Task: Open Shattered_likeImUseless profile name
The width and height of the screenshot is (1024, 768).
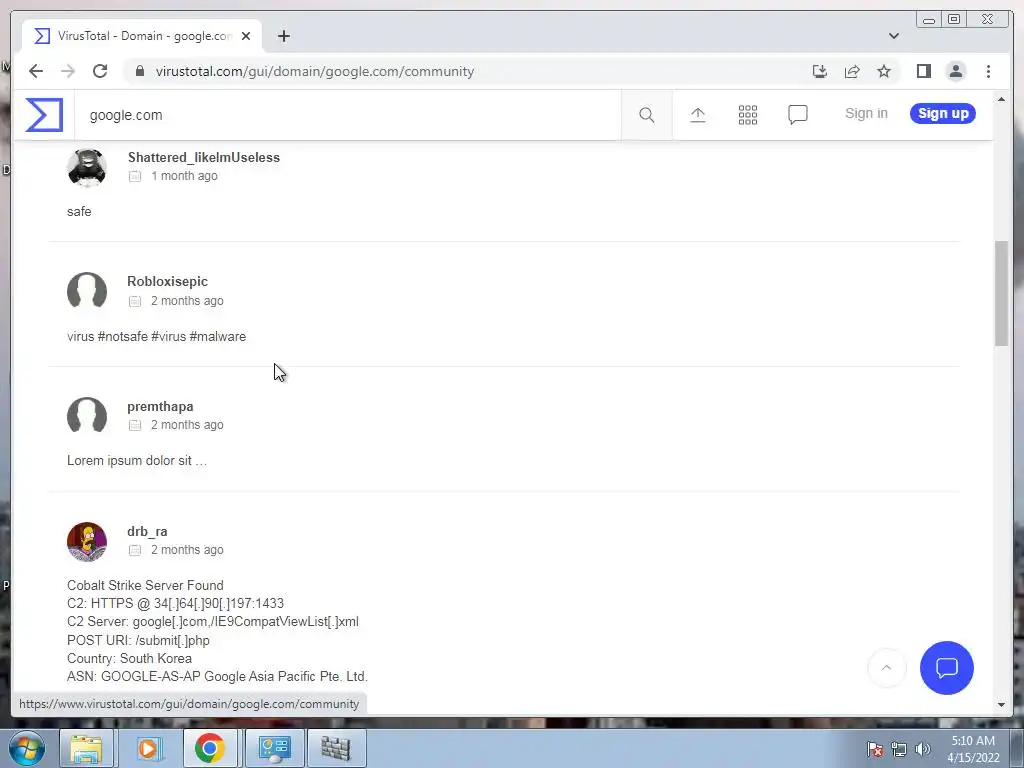Action: [204, 157]
